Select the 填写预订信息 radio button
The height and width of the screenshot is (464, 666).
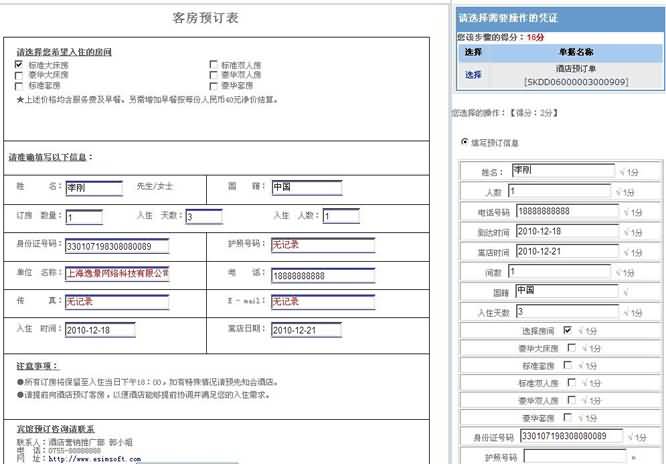point(465,142)
